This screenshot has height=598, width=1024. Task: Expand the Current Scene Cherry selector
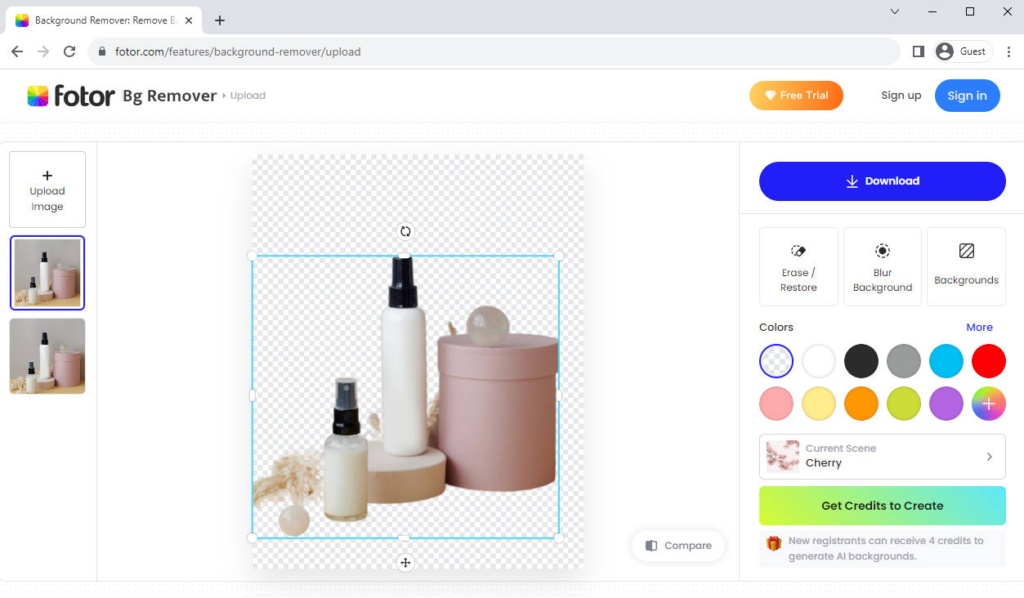click(x=882, y=456)
